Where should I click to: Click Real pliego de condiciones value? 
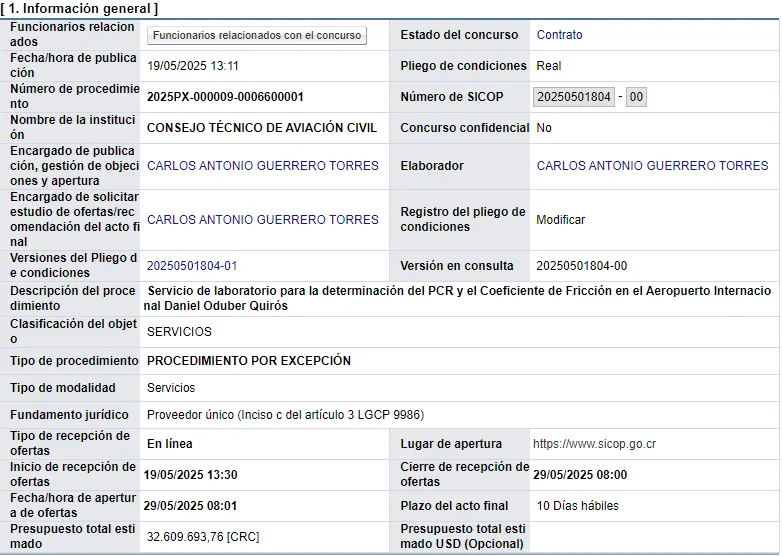(x=549, y=66)
